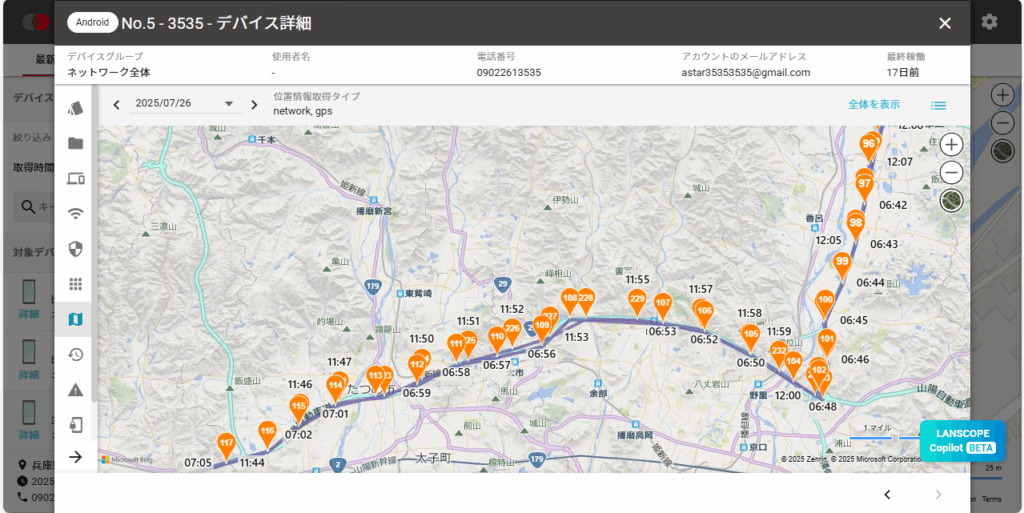Screen dimensions: 1024x513
Task: Toggle aerial satellite map view
Action: point(951,201)
